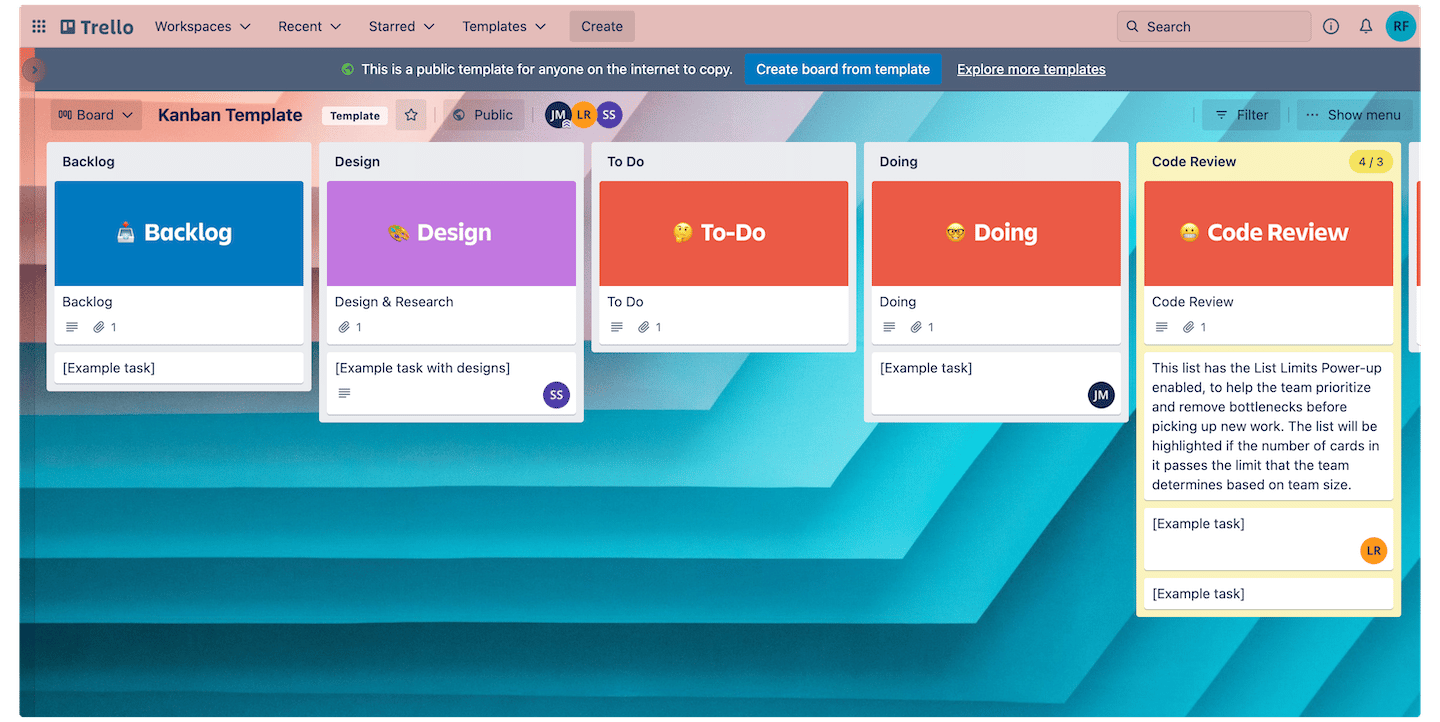
Task: Click the green globe public template icon
Action: click(347, 70)
